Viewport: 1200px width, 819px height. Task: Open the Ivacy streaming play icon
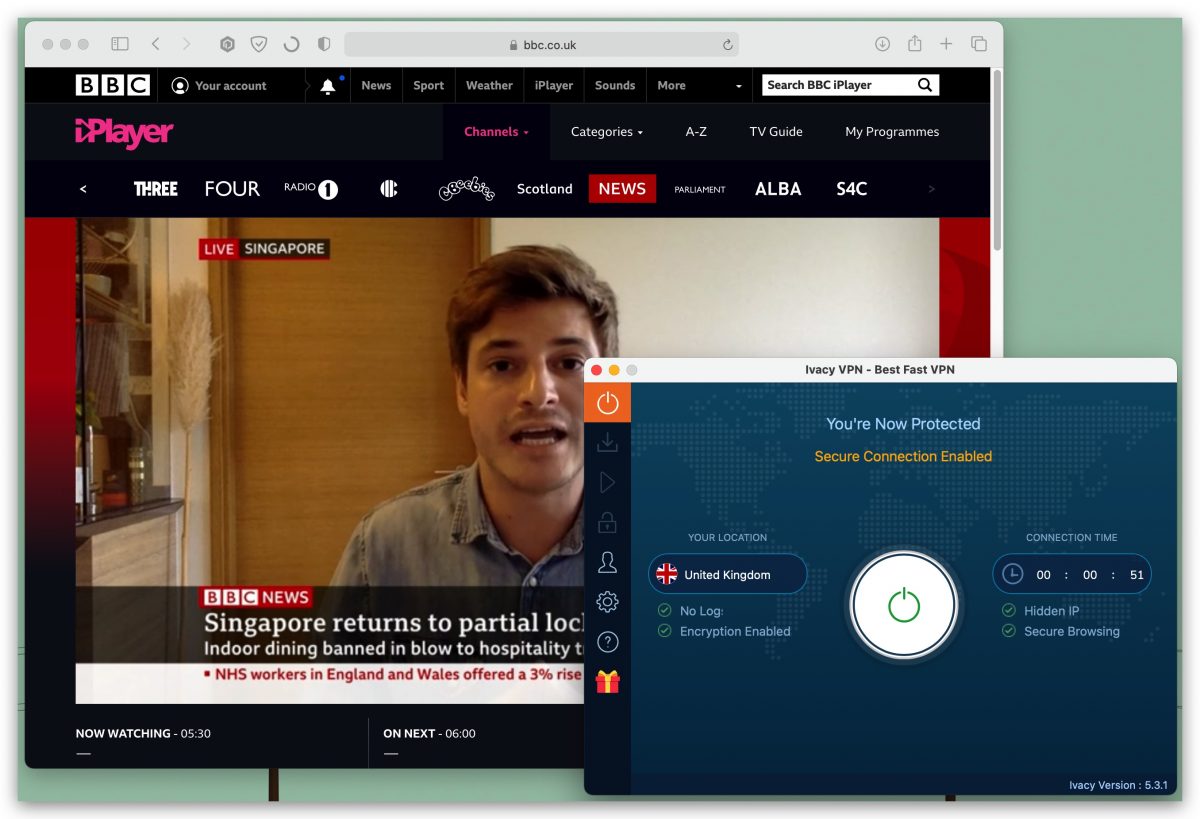tap(607, 483)
